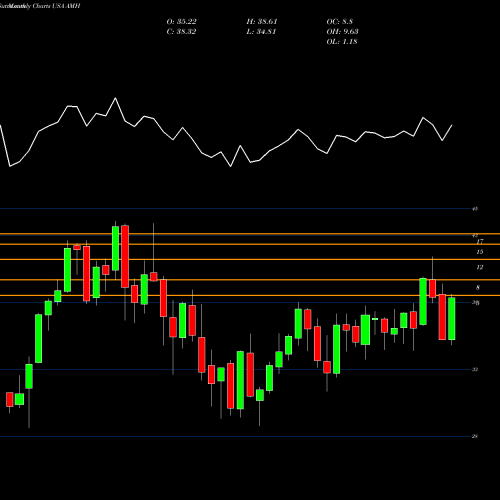Click the 28 price axis label

475,436
